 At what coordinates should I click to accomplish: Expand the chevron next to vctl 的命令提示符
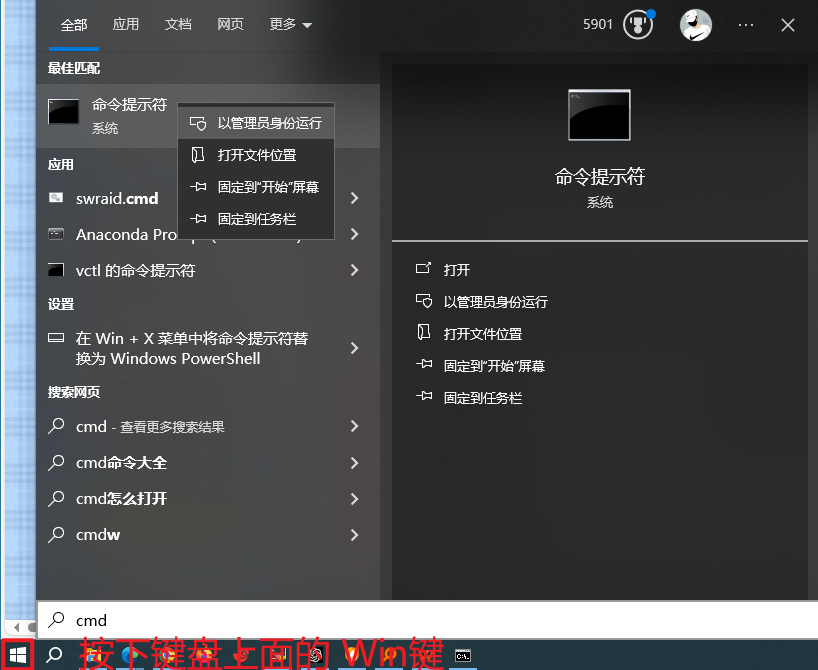click(355, 270)
